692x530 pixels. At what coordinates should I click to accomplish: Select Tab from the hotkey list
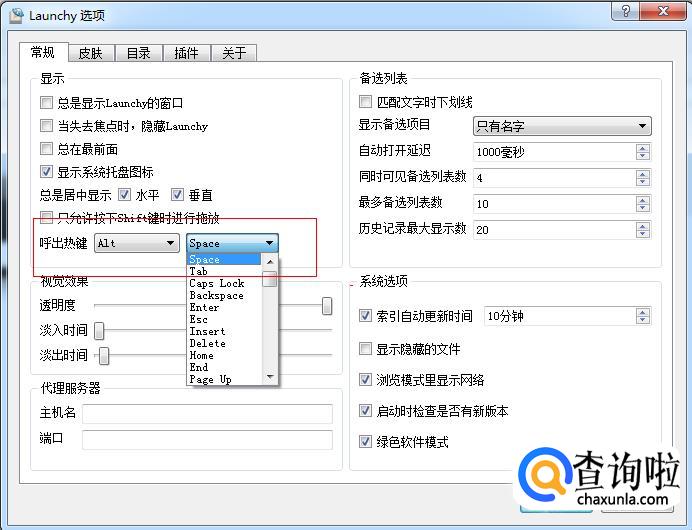(x=199, y=272)
